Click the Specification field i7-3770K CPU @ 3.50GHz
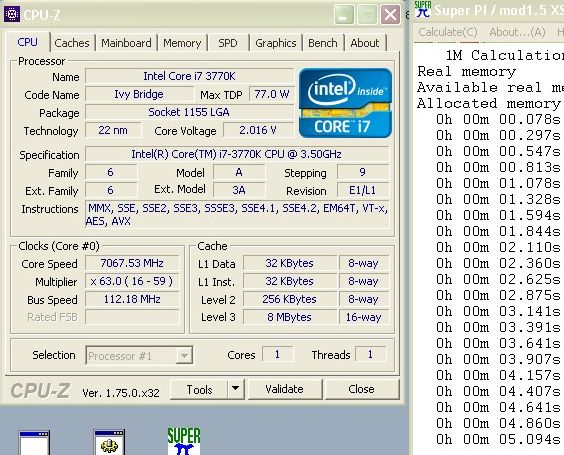The image size is (564, 455). coord(237,154)
